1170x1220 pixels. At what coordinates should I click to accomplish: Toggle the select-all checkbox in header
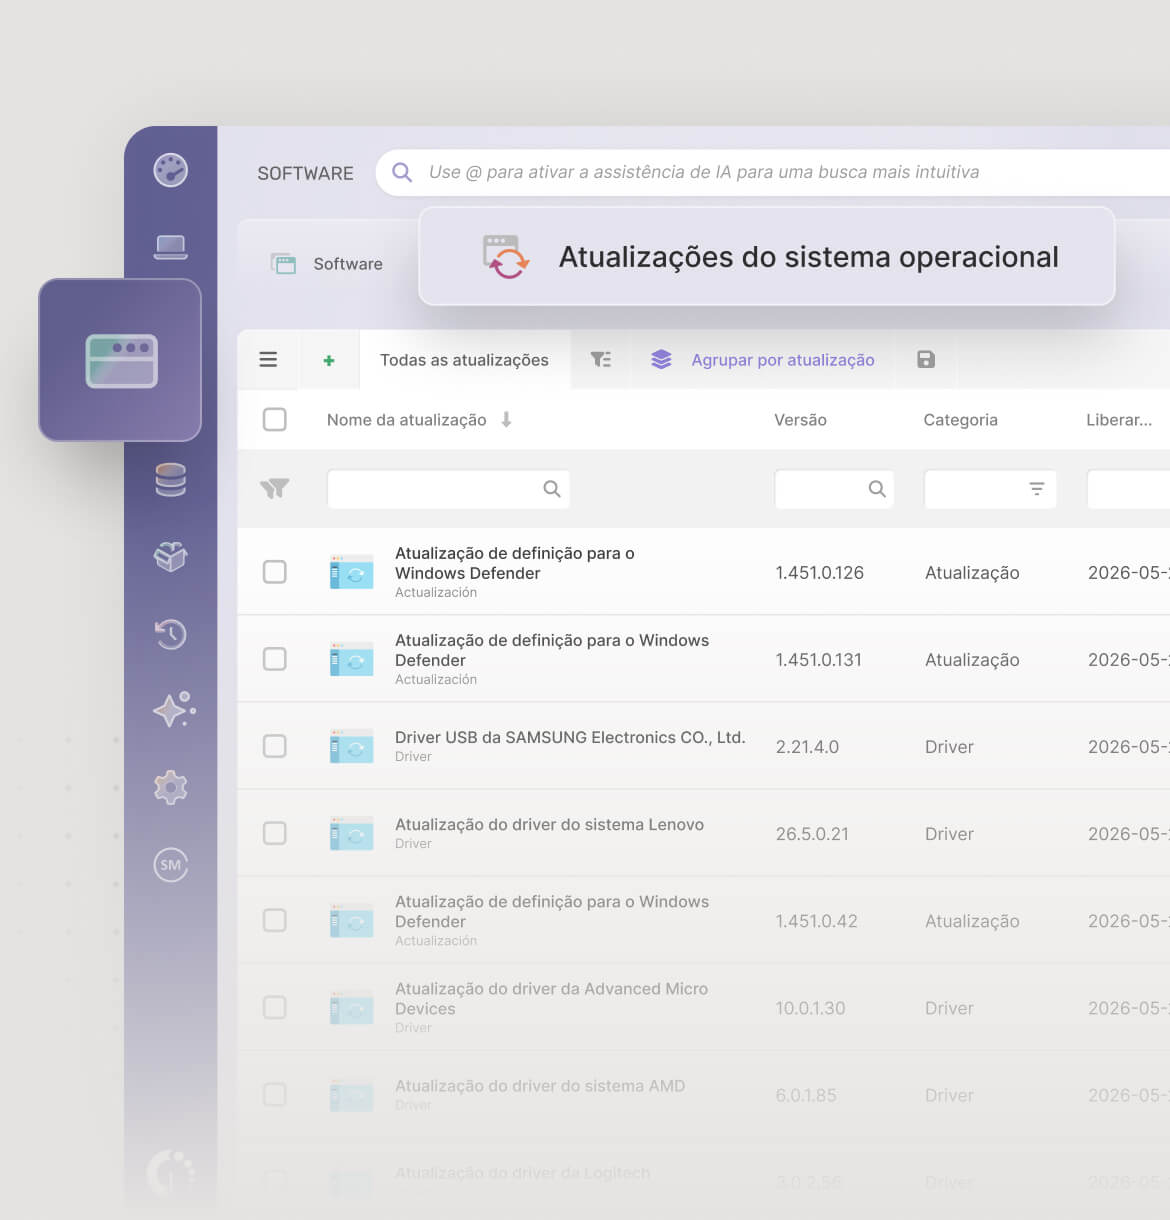[274, 419]
